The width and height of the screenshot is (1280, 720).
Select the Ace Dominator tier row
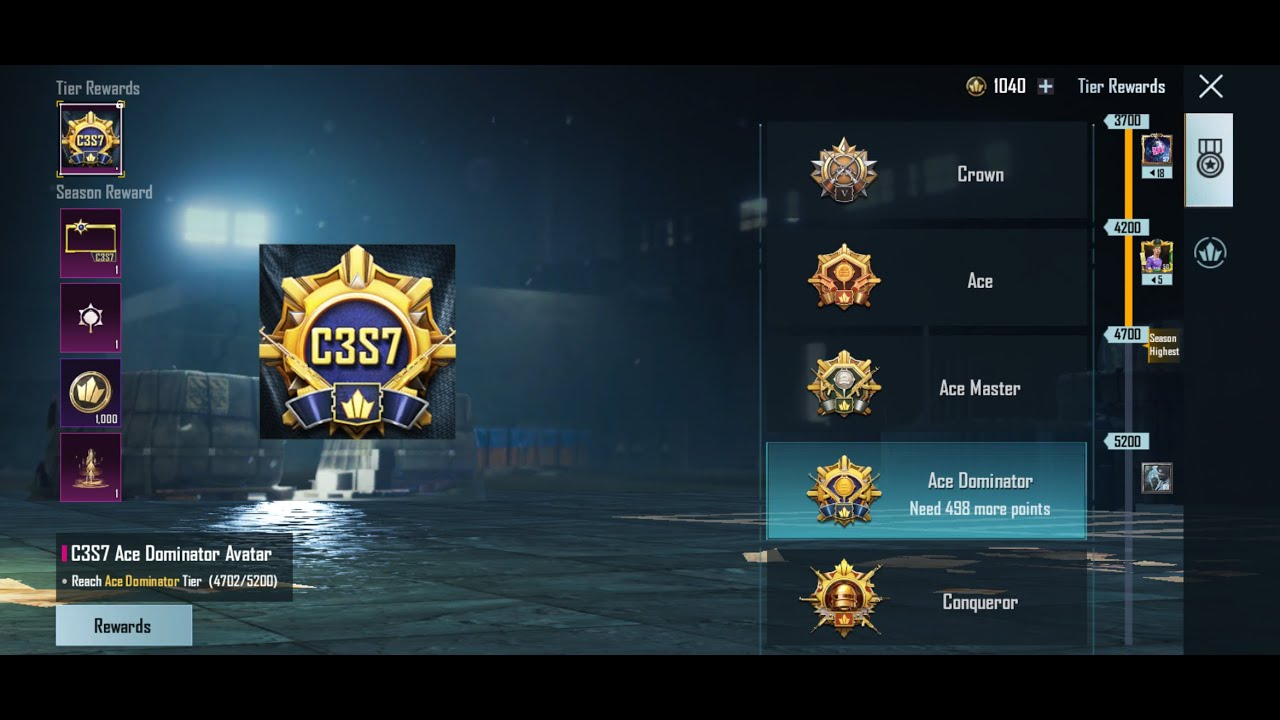(926, 491)
